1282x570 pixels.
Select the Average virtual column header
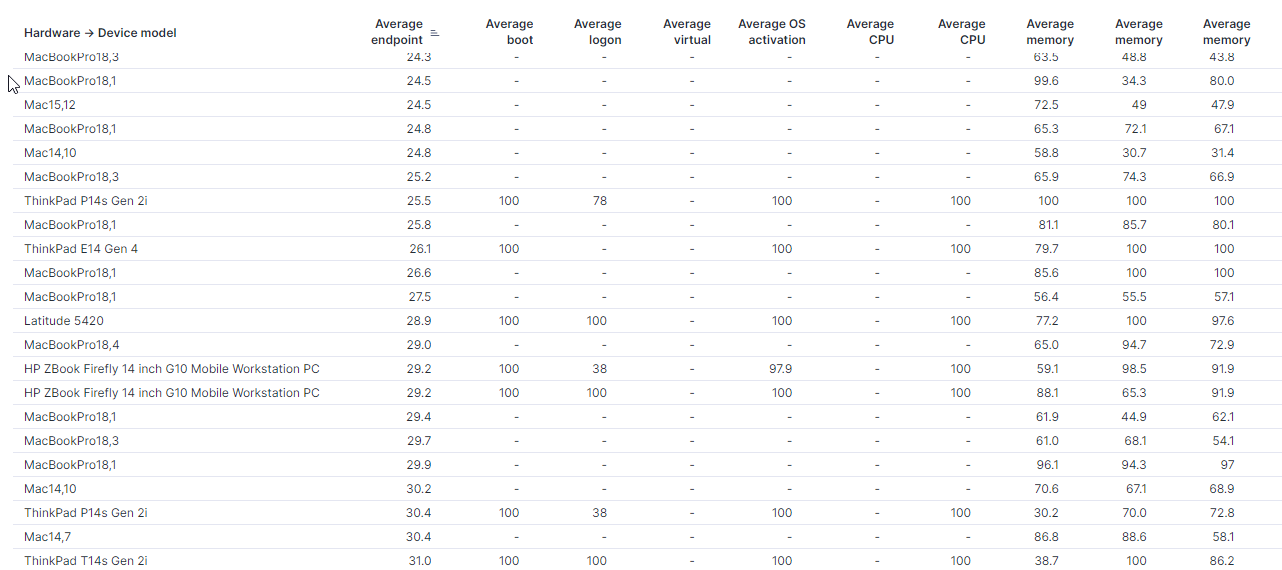[x=687, y=32]
